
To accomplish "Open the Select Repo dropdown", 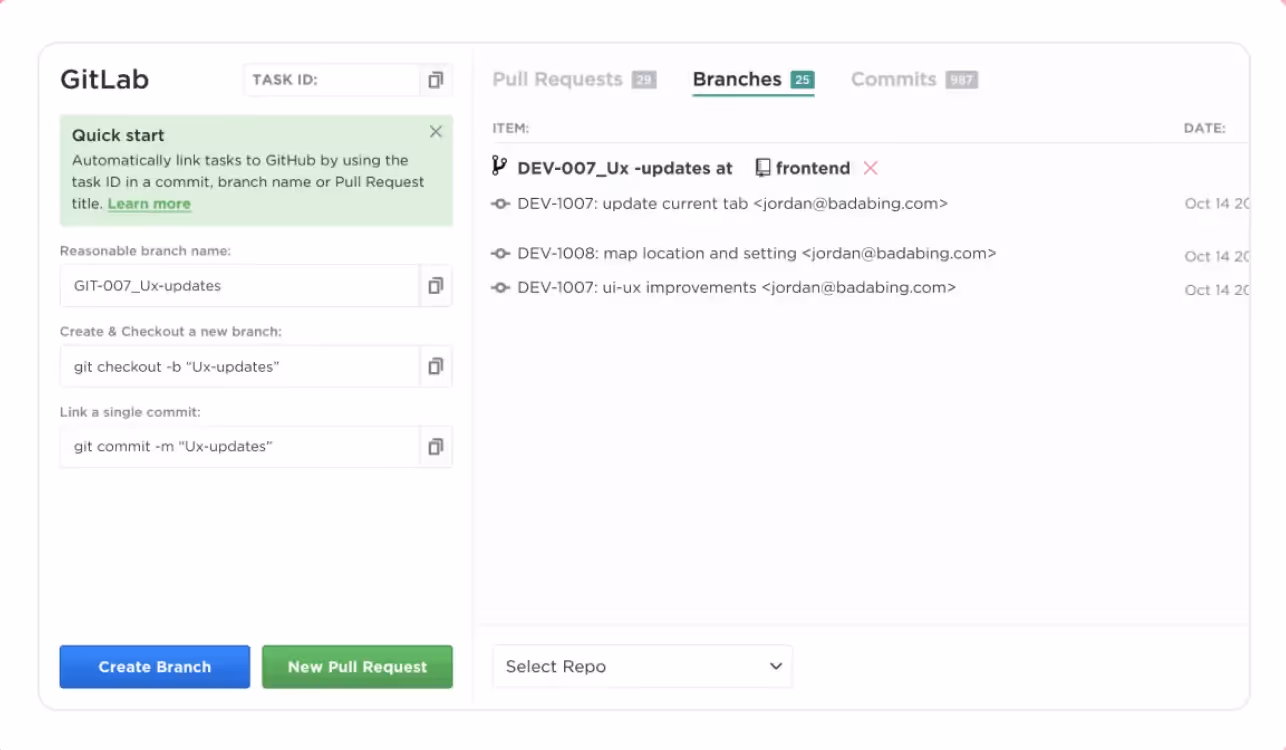I will [x=642, y=667].
